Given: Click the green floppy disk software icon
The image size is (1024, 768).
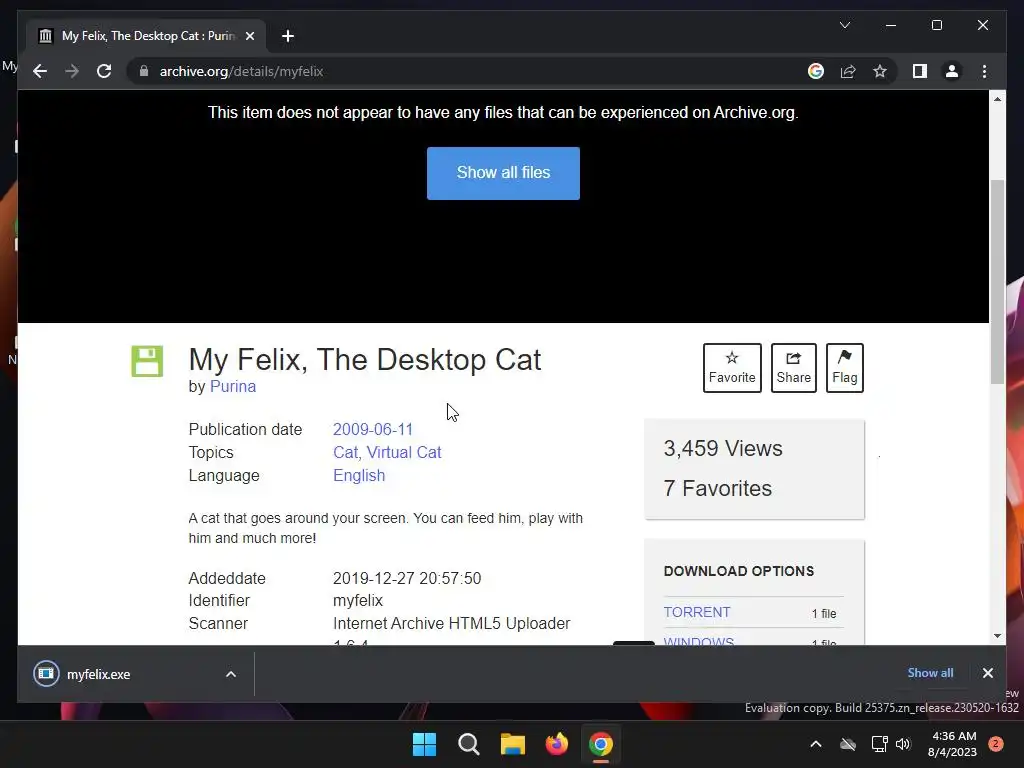Looking at the screenshot, I should 147,361.
